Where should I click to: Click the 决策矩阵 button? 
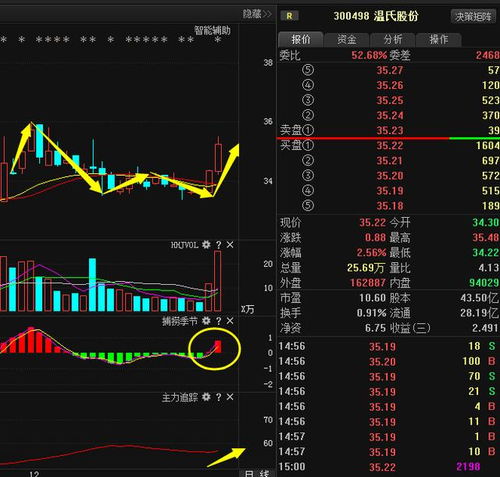473,16
